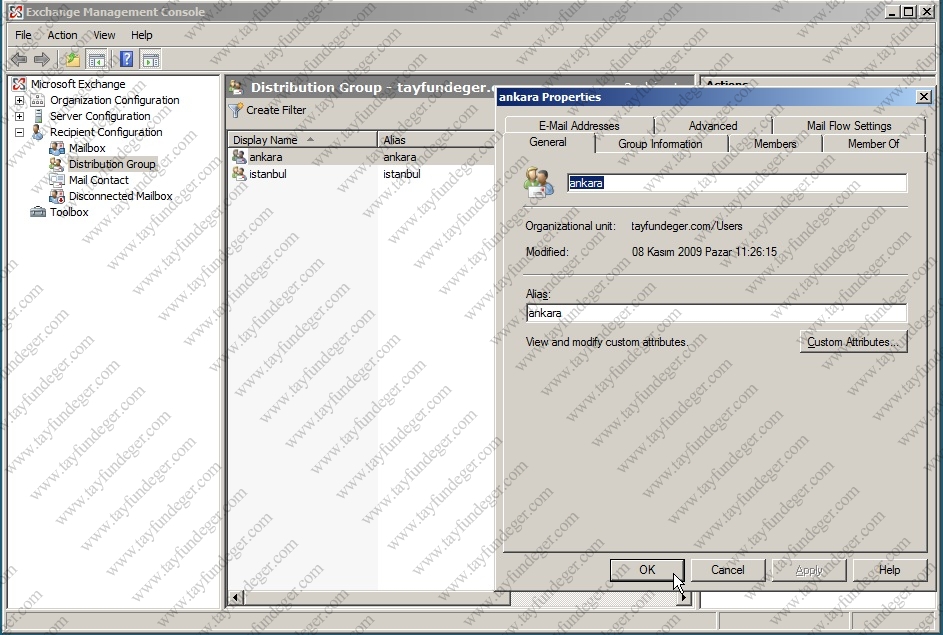Click the Disconnected Mailbox node icon

coord(57,196)
